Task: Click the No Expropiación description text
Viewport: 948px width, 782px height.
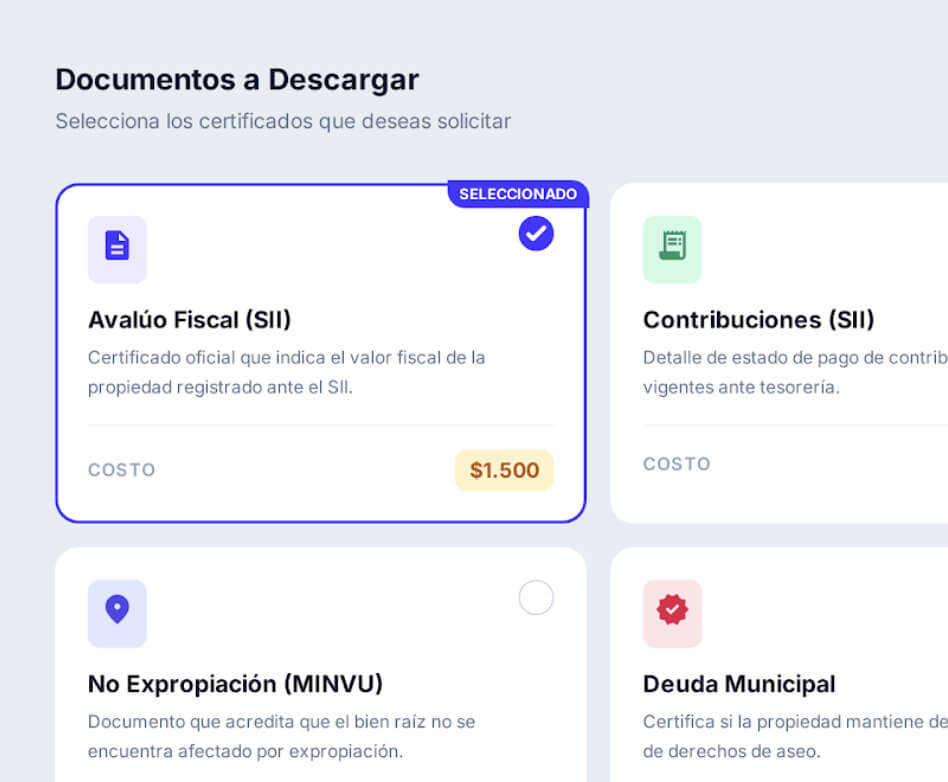Action: click(281, 736)
